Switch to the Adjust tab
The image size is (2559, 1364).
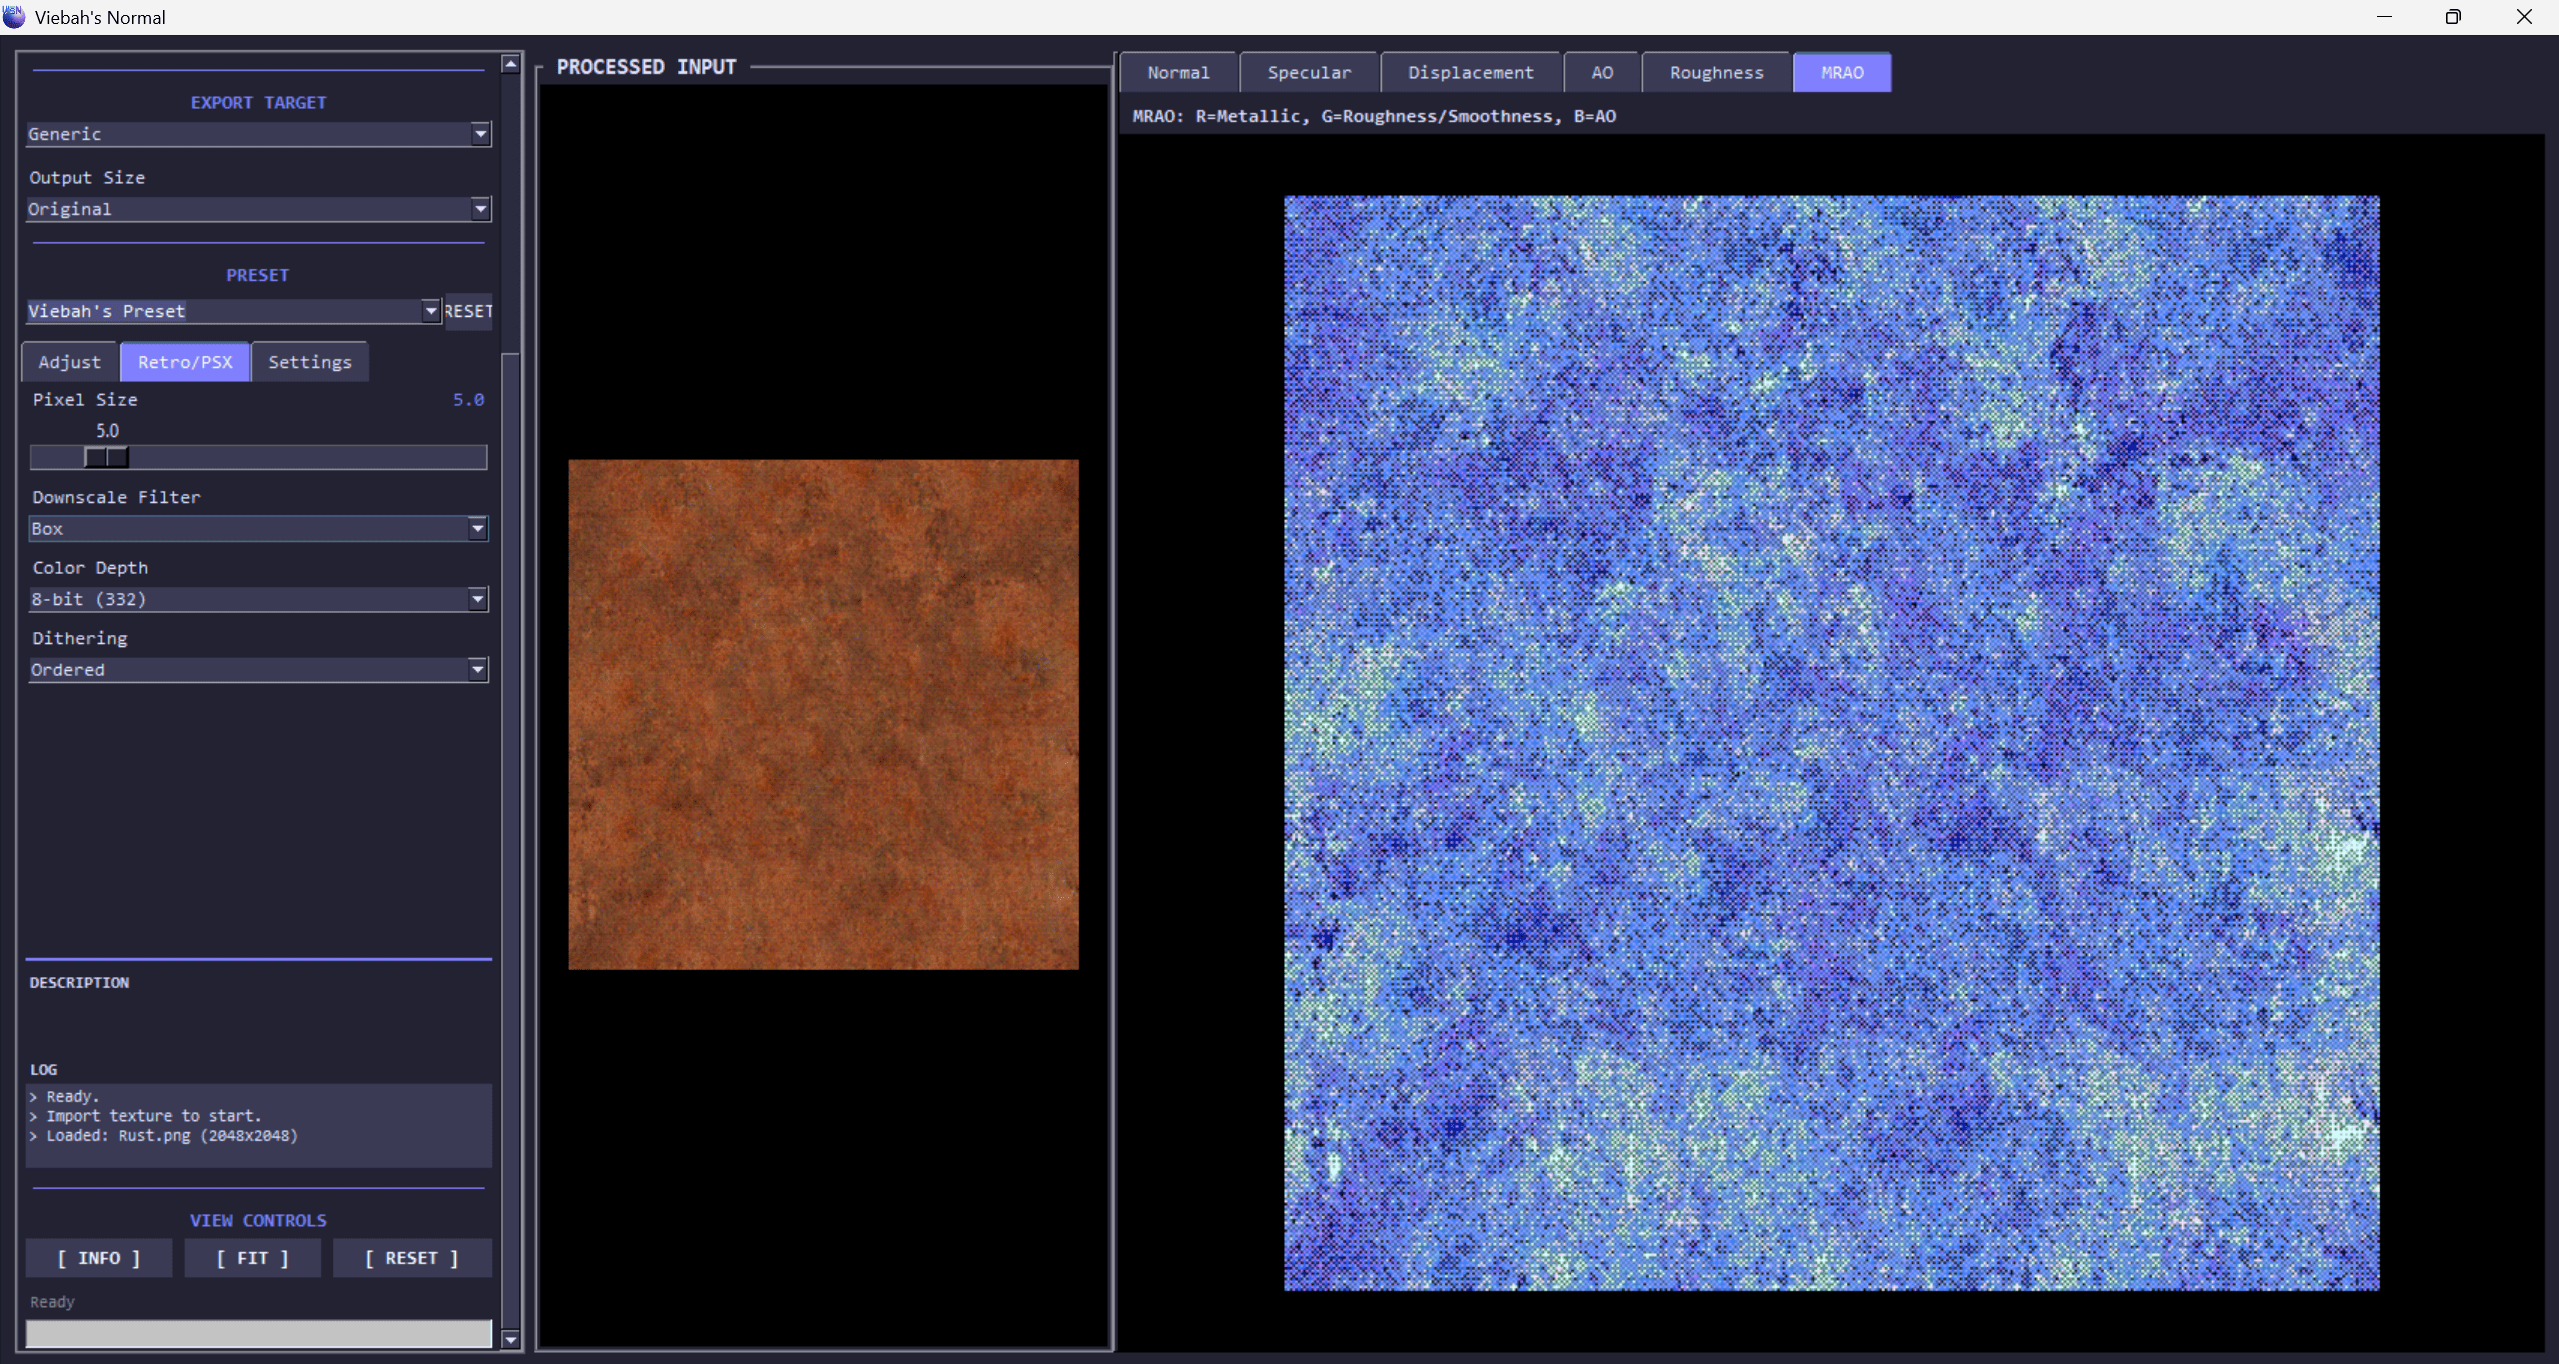(69, 362)
